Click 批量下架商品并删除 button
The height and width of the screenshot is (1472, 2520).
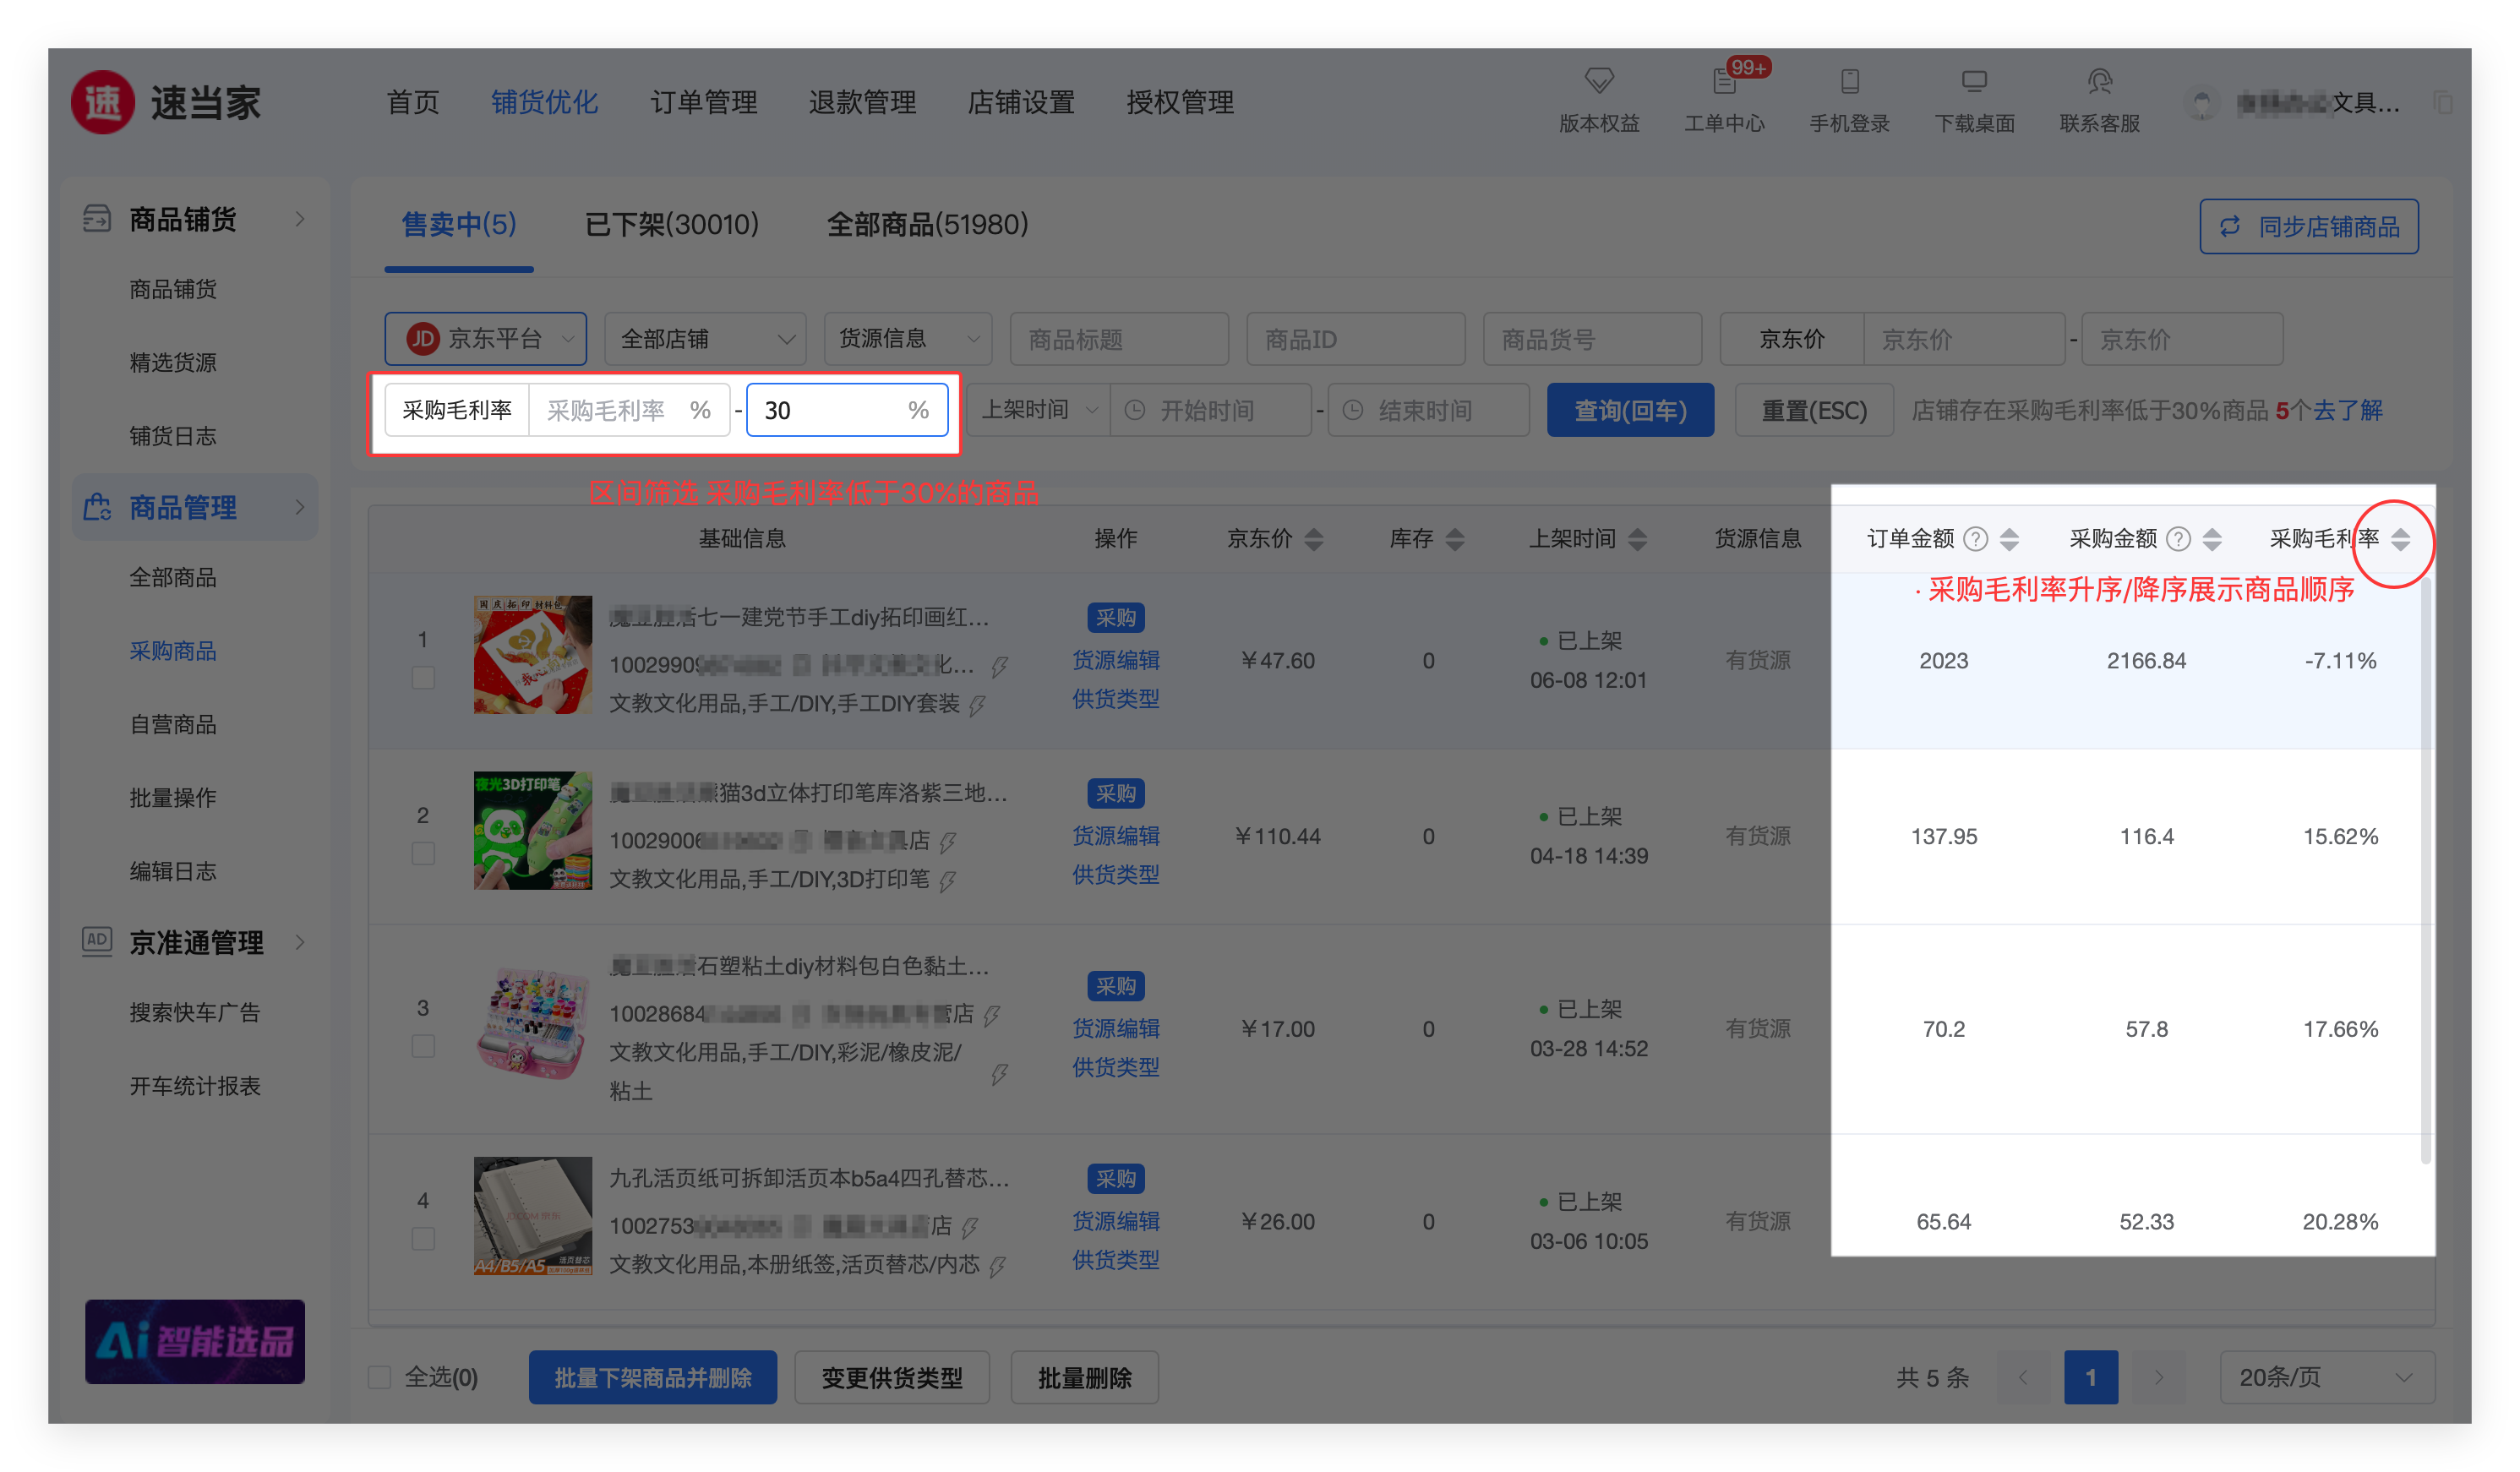(652, 1377)
